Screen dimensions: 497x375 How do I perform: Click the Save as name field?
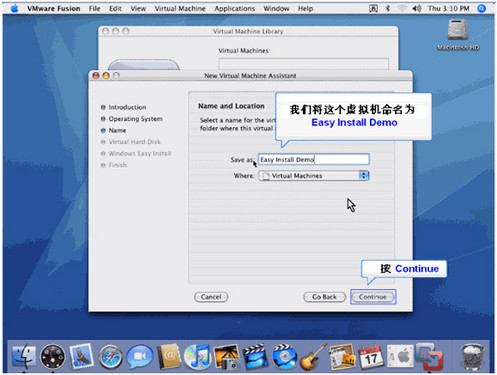click(x=314, y=159)
